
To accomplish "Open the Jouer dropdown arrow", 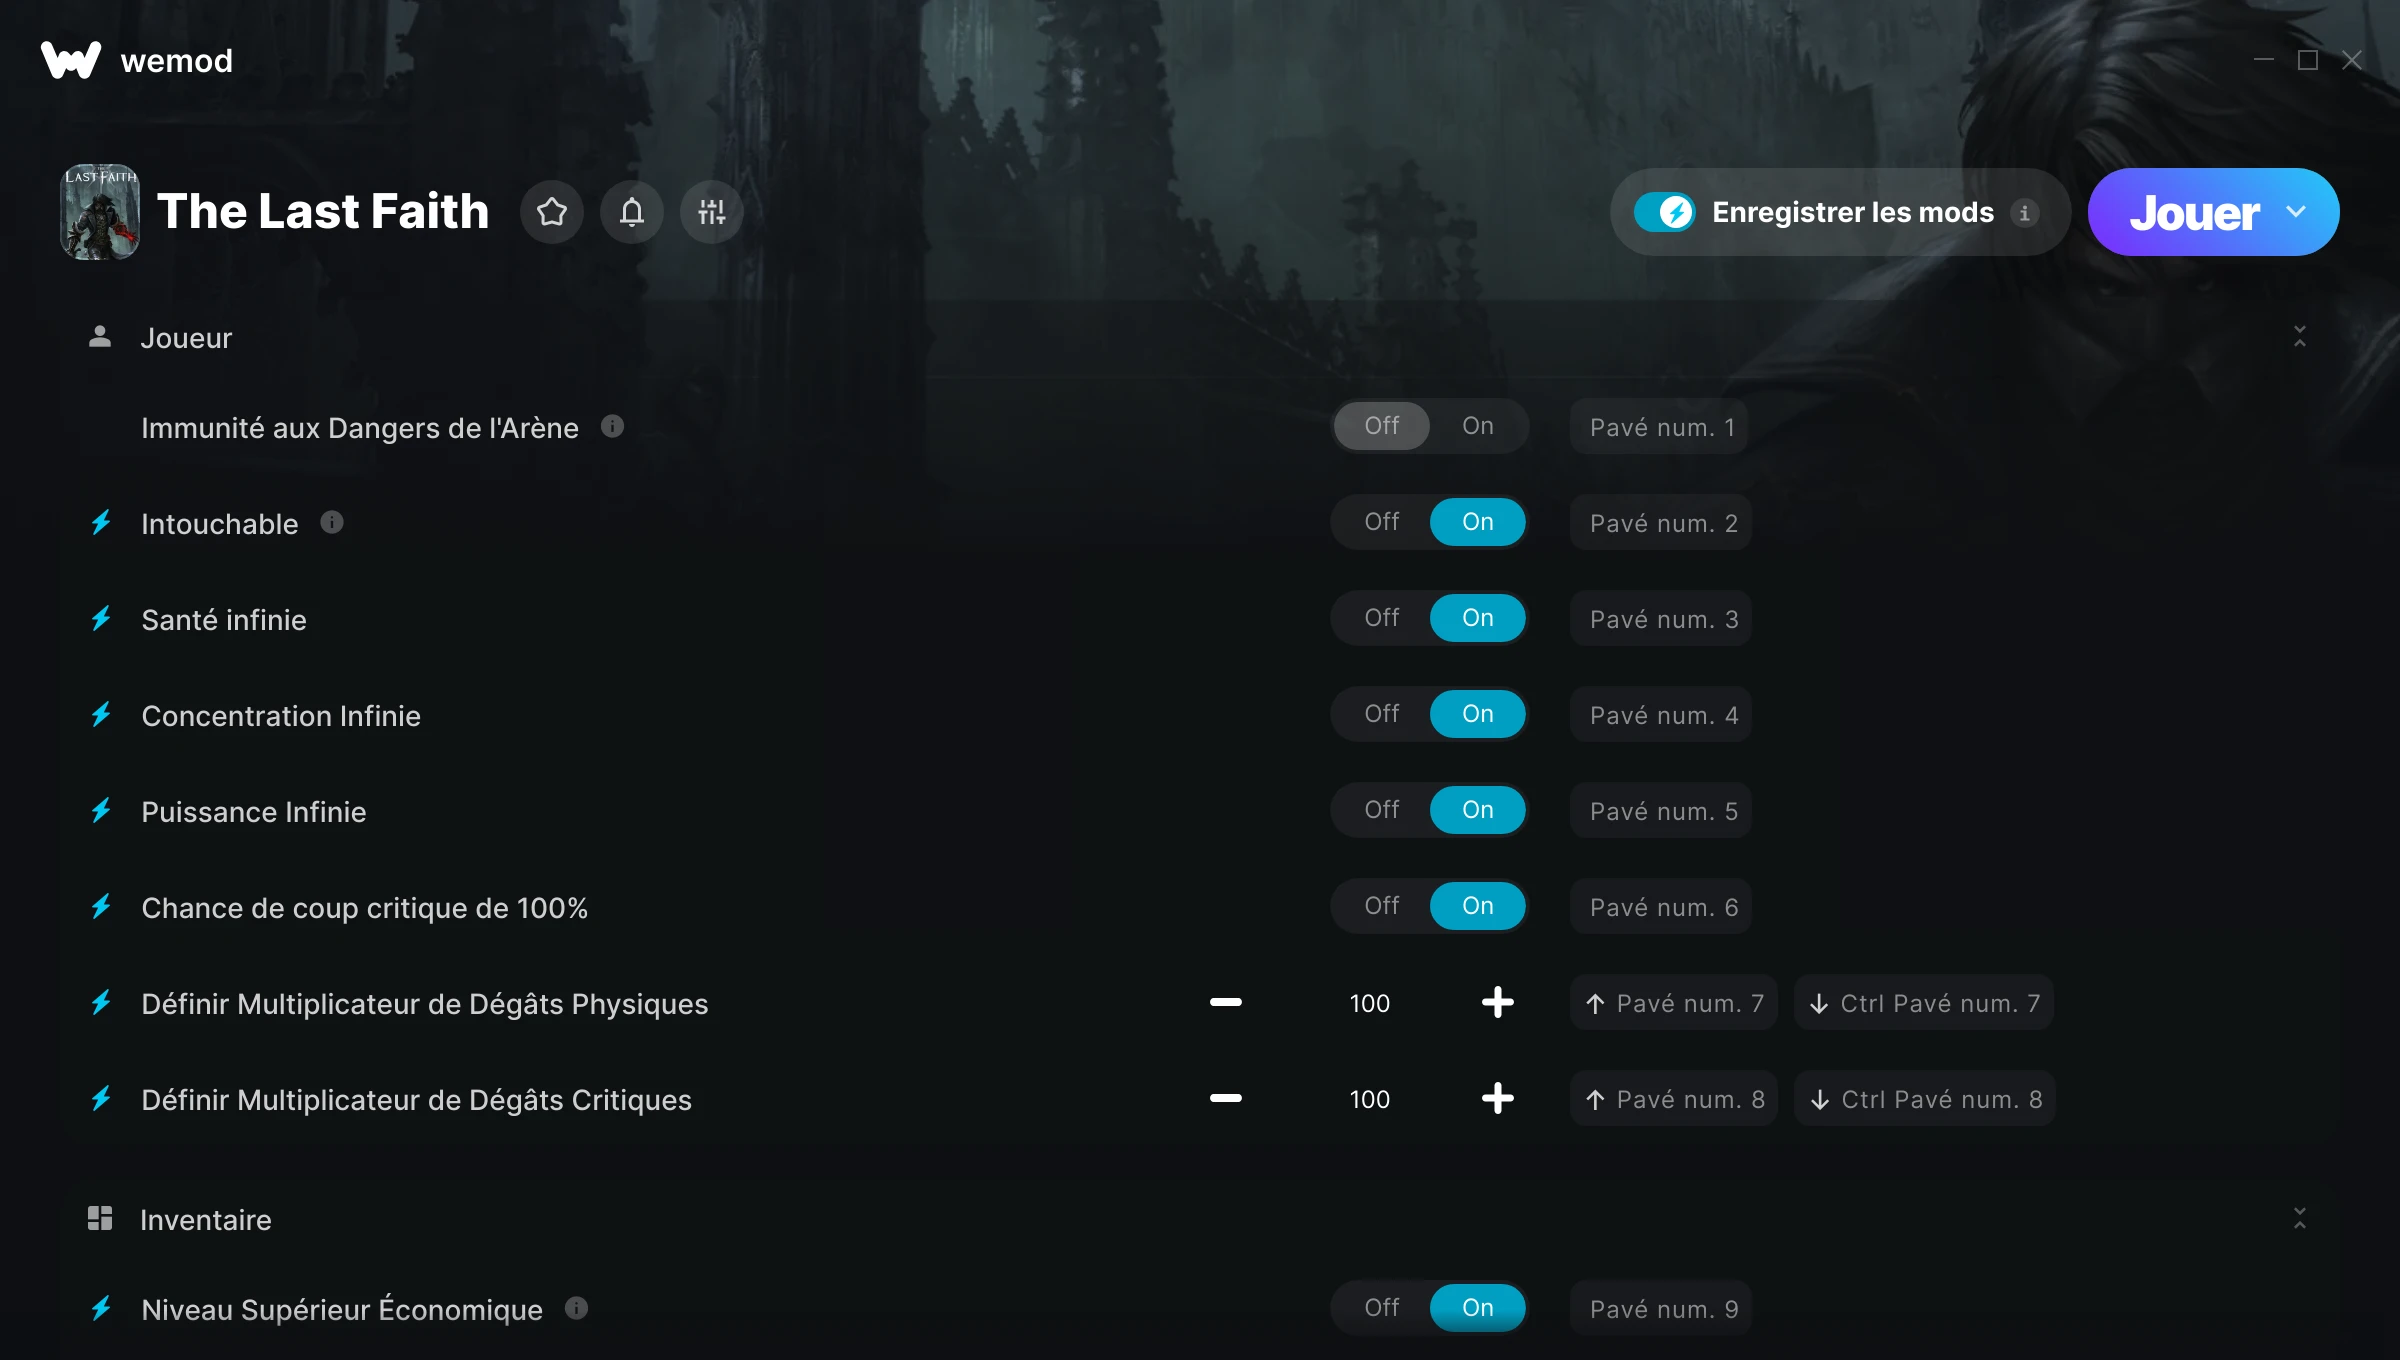I will [2296, 212].
